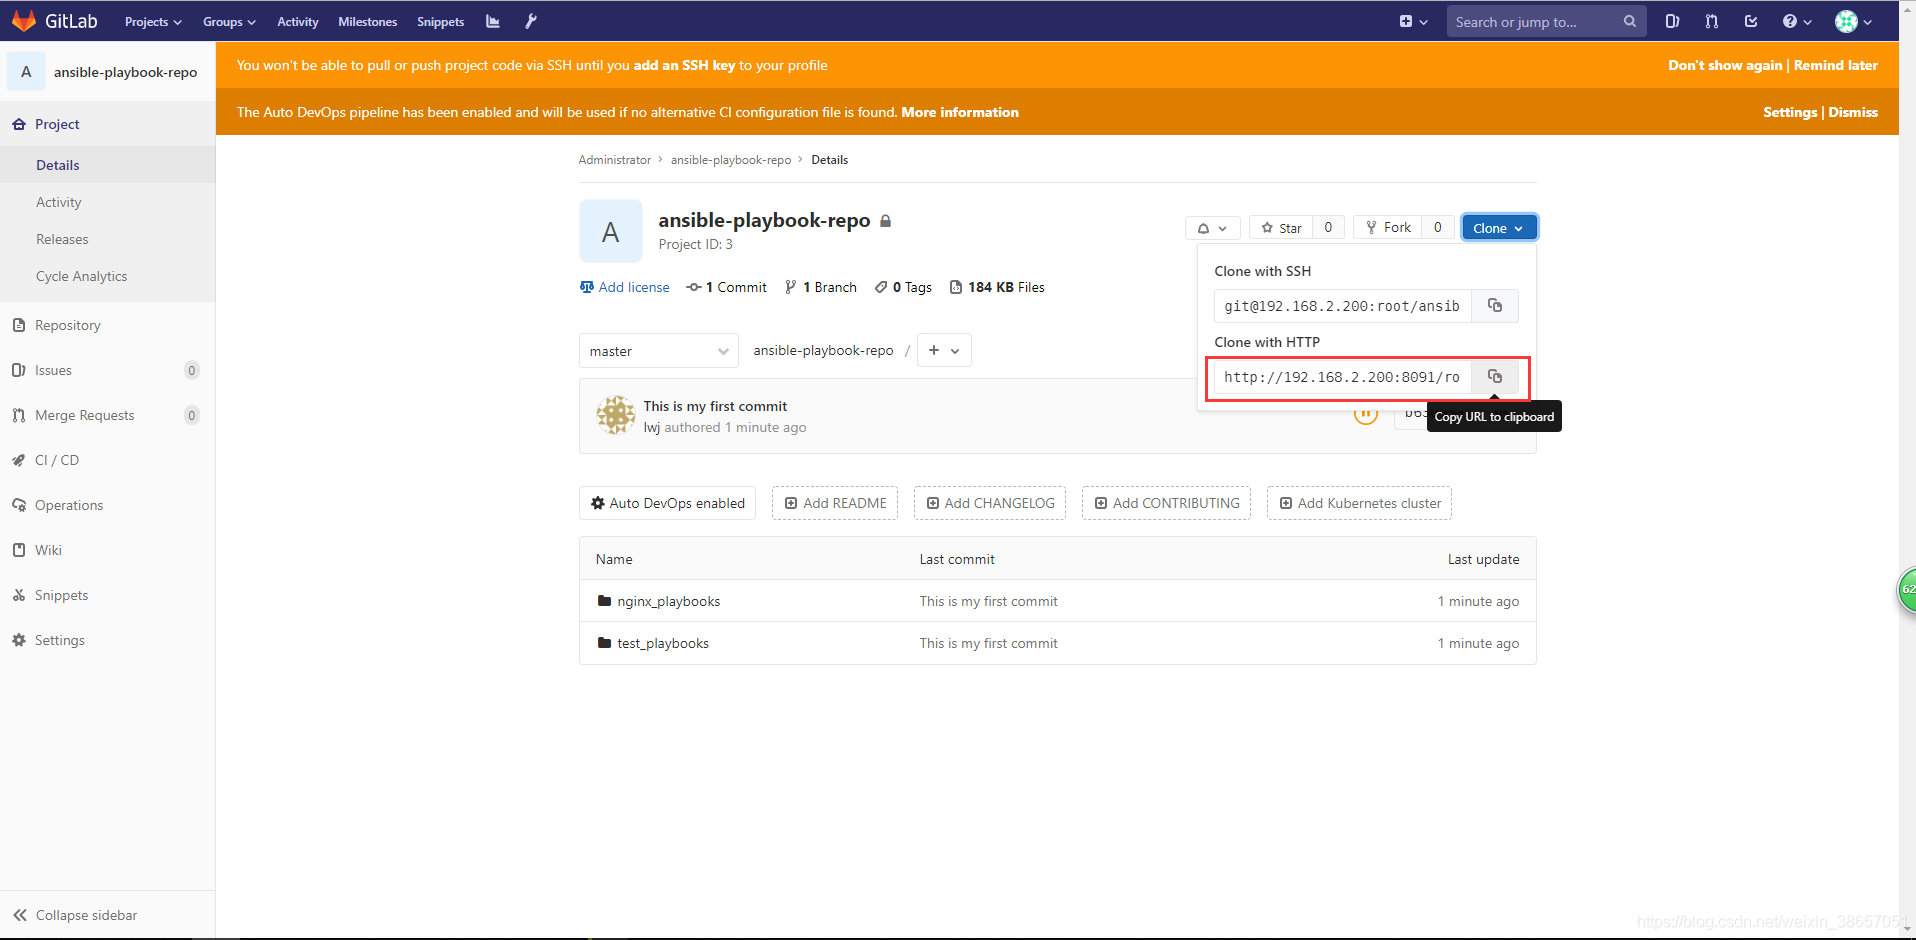Click Remind later link
1916x940 pixels.
click(1836, 65)
